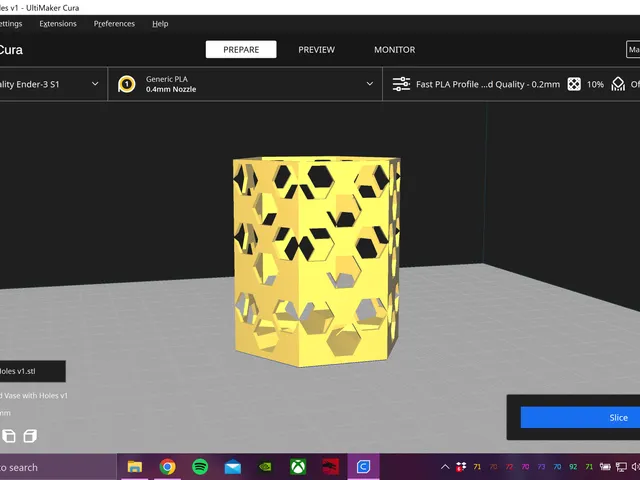Click the infill density pattern icon

click(574, 84)
